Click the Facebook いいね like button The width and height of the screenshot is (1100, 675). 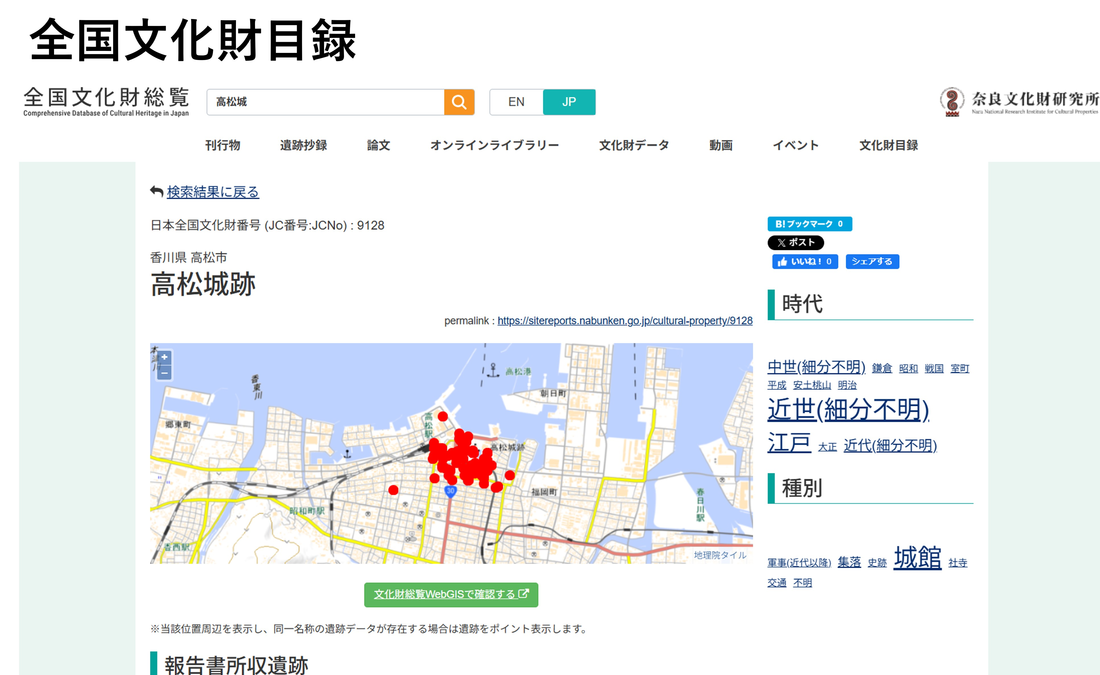pyautogui.click(x=805, y=262)
